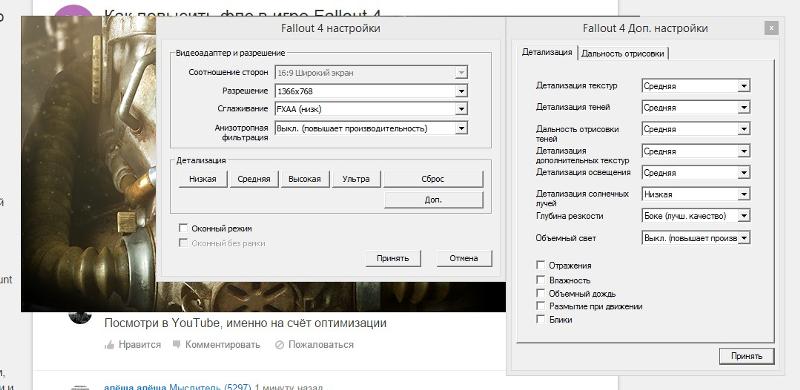The width and height of the screenshot is (800, 390).
Task: Select the Средняя detail preset button
Action: click(x=254, y=179)
